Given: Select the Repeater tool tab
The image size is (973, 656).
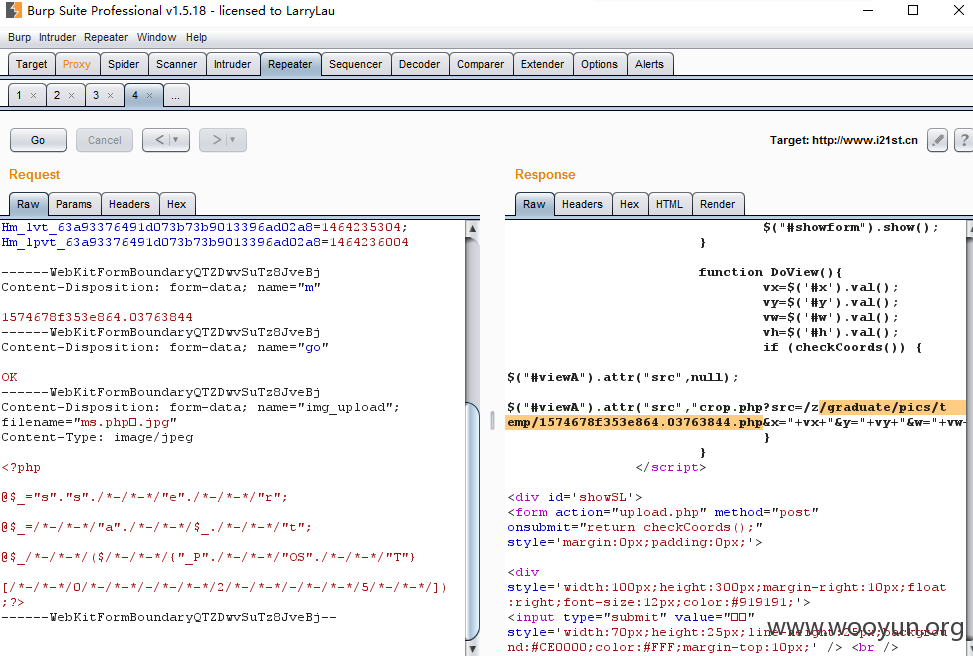Looking at the screenshot, I should point(290,64).
